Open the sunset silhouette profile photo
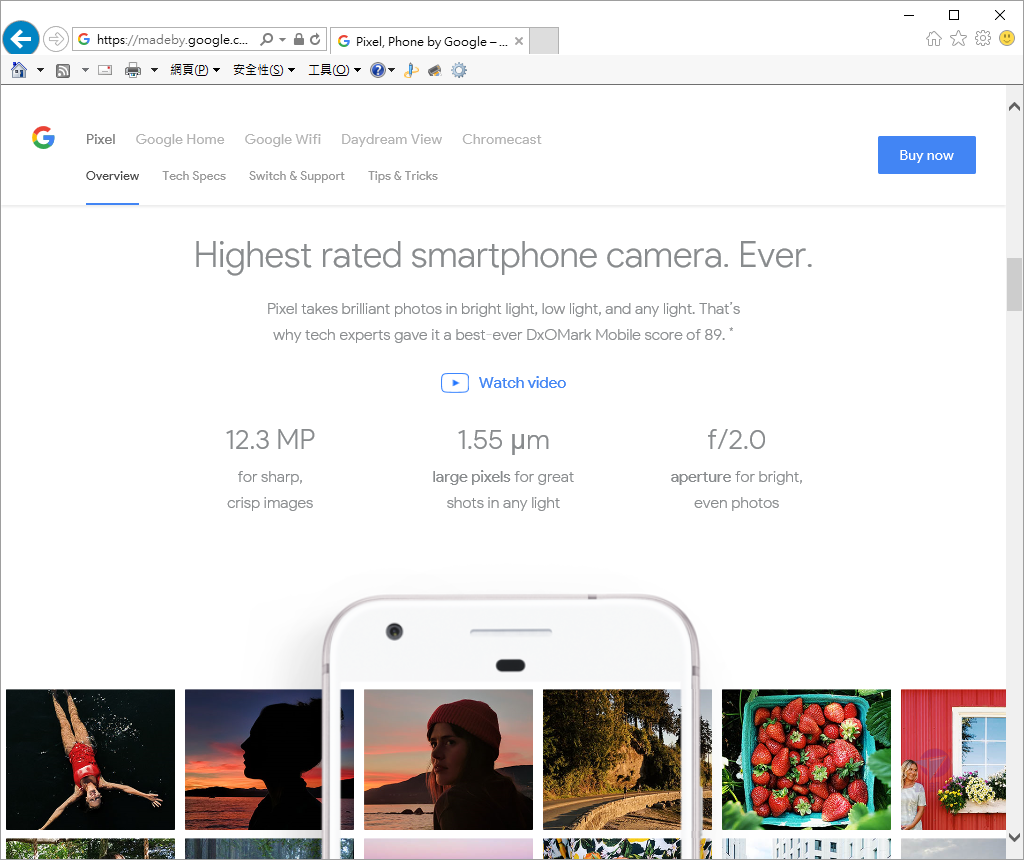This screenshot has height=860, width=1024. [253, 759]
